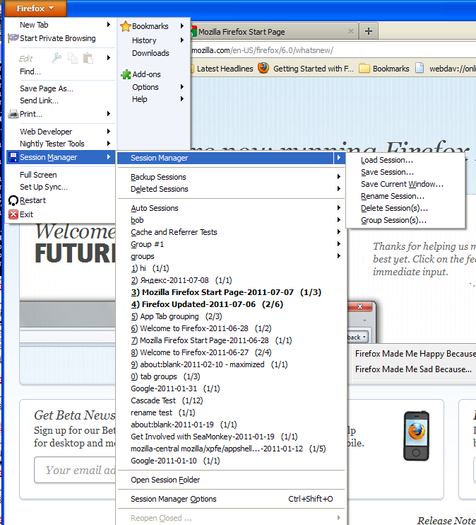Click 'Firefox Made Me Happy Because' link
The image size is (476, 525).
(415, 354)
